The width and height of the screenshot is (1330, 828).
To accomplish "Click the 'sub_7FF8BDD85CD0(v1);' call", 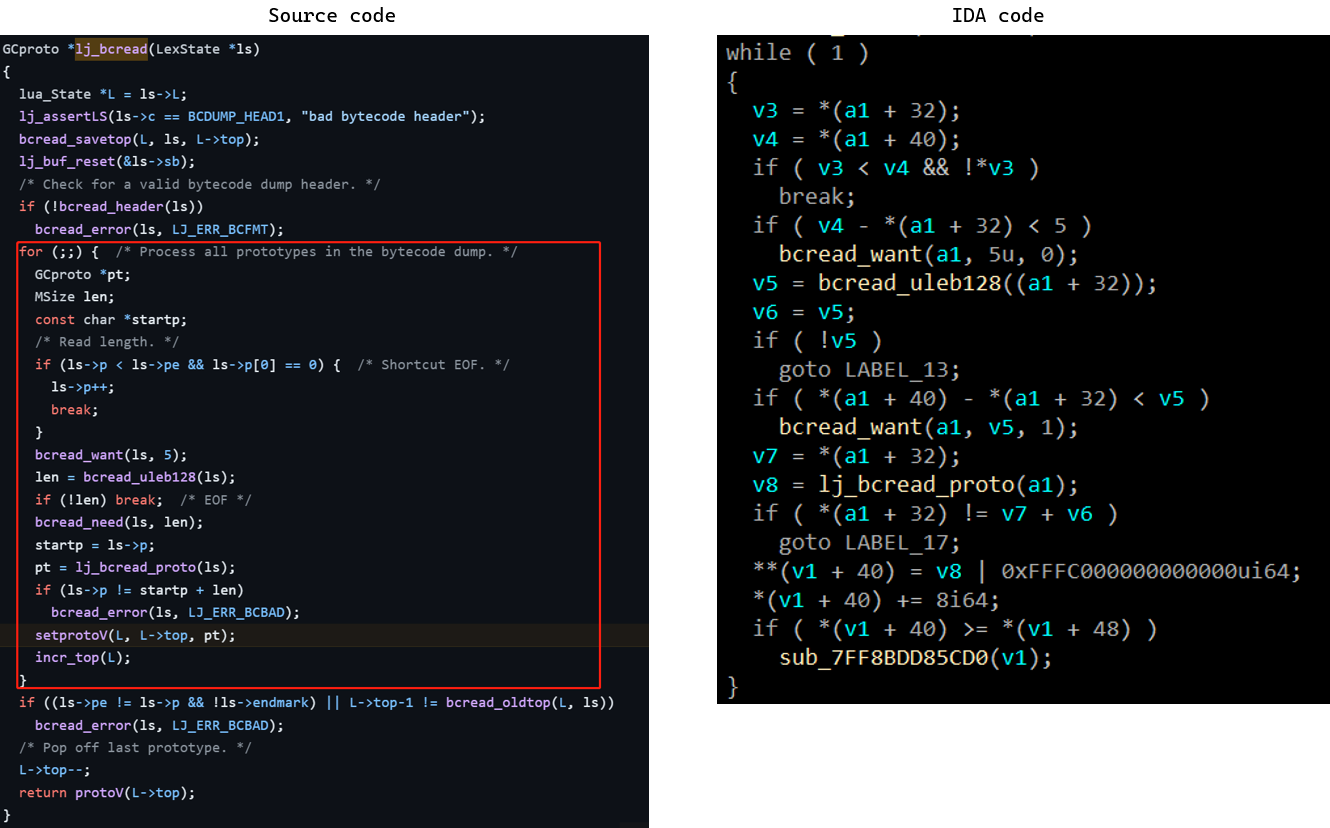I will click(x=916, y=658).
